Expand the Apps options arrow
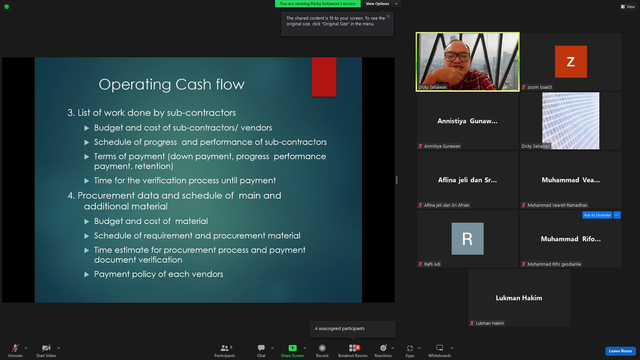Viewport: 640px width, 360px height. (419, 348)
